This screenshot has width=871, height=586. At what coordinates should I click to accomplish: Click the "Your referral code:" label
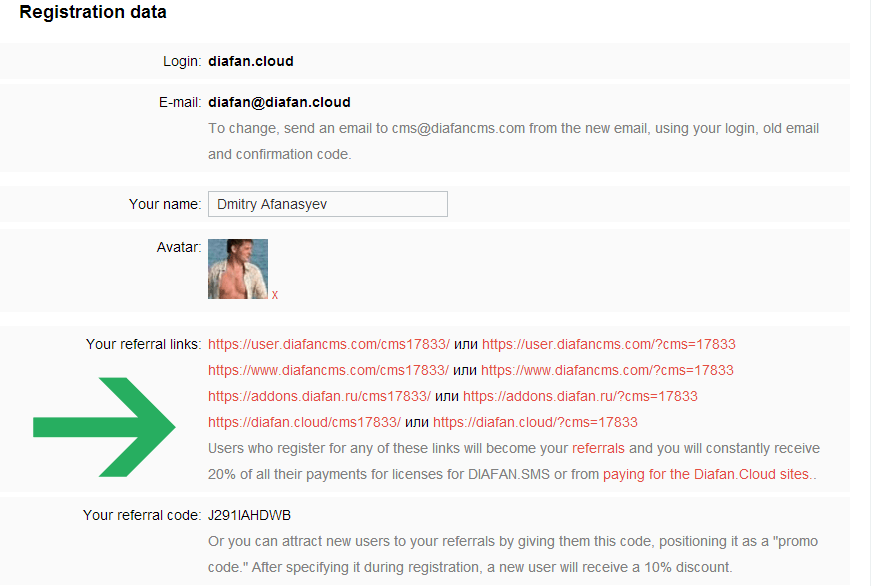point(142,515)
